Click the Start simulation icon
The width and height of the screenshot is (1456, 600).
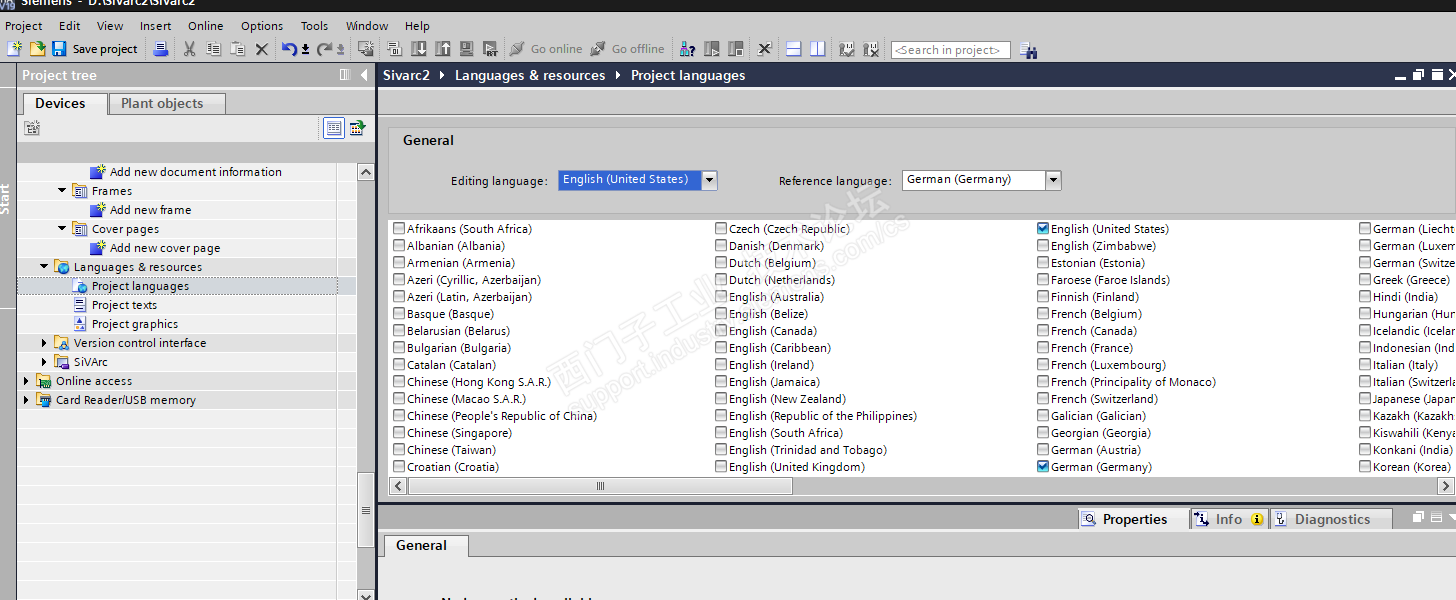466,49
